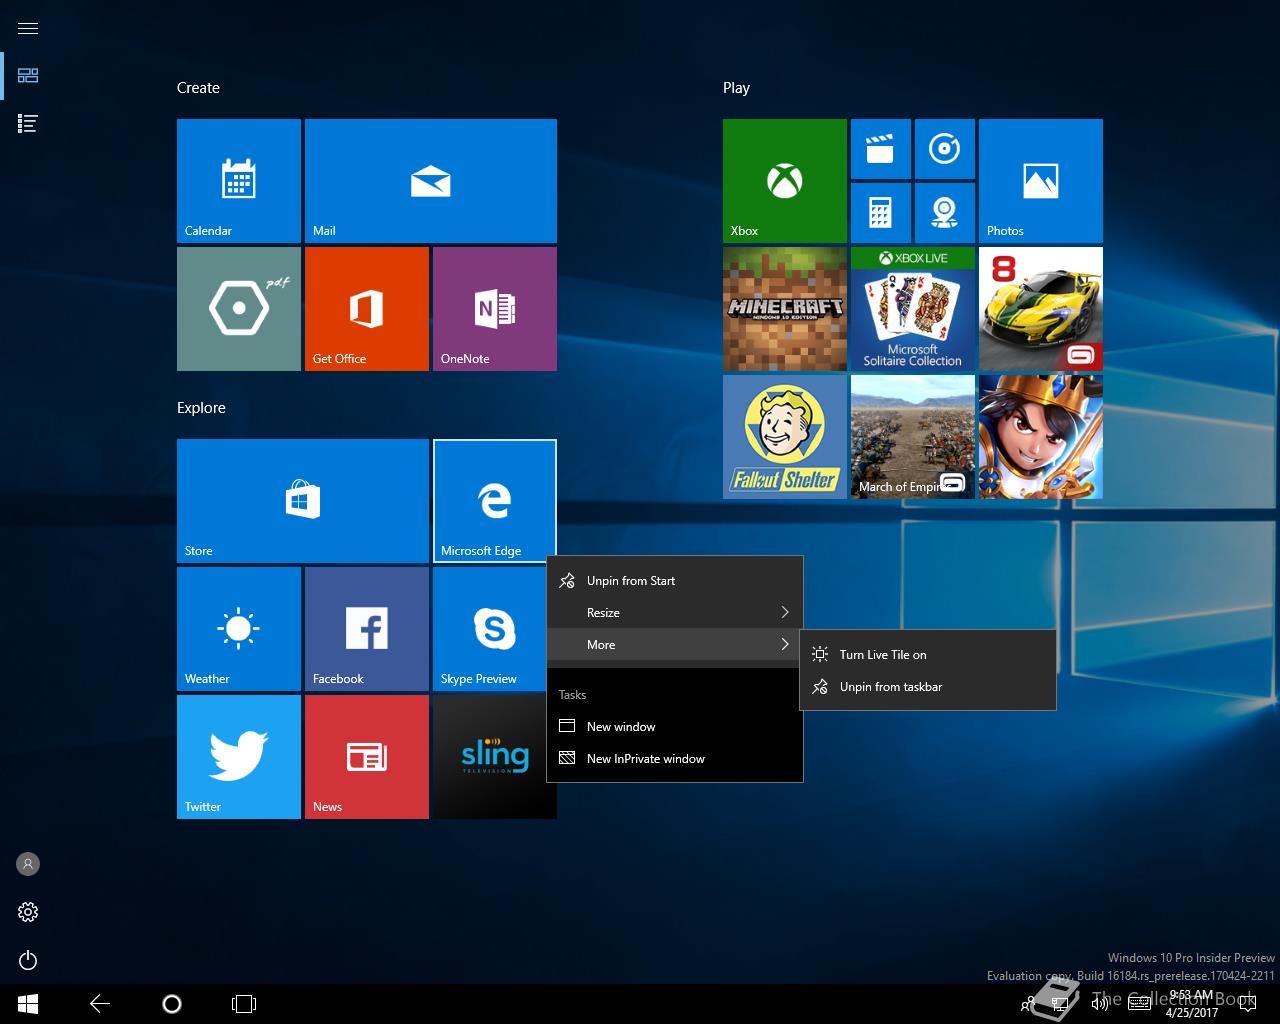This screenshot has height=1024, width=1280.
Task: Click the Play group heading
Action: (736, 88)
